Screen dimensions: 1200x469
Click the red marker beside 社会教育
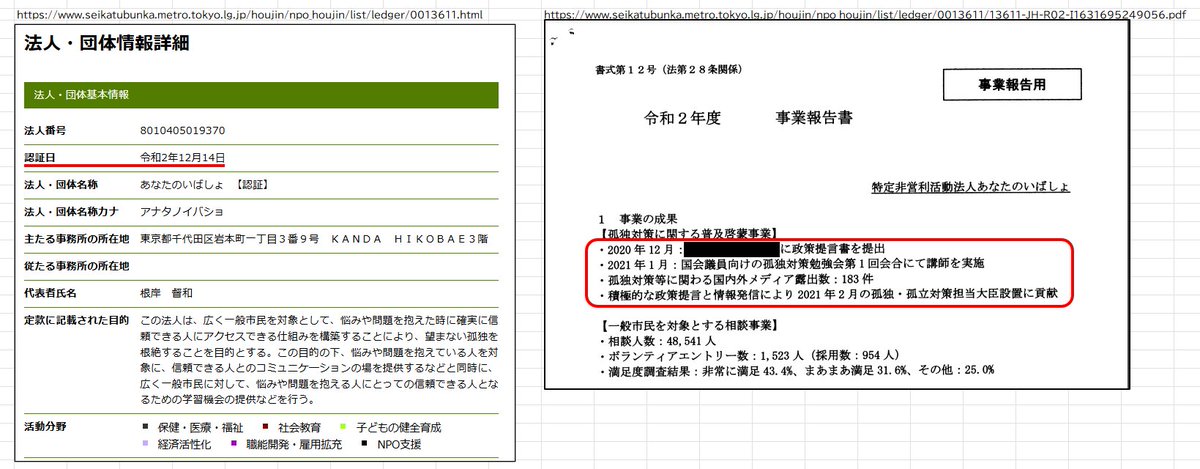(266, 428)
